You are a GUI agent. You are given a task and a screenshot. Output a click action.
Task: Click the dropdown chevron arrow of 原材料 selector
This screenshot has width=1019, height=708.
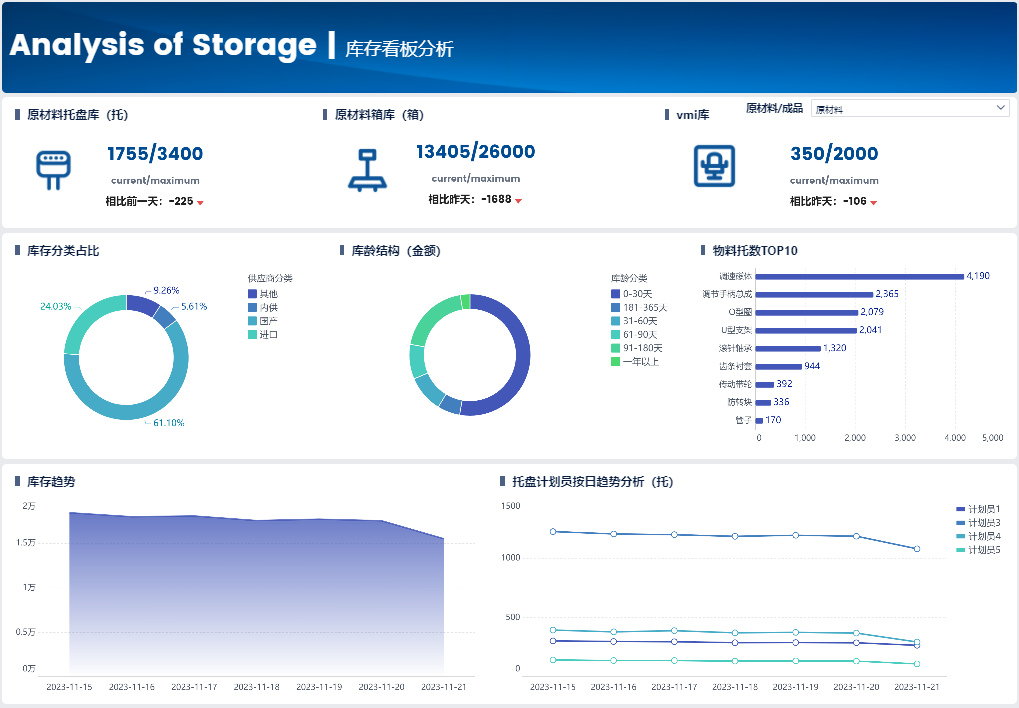click(x=1000, y=108)
